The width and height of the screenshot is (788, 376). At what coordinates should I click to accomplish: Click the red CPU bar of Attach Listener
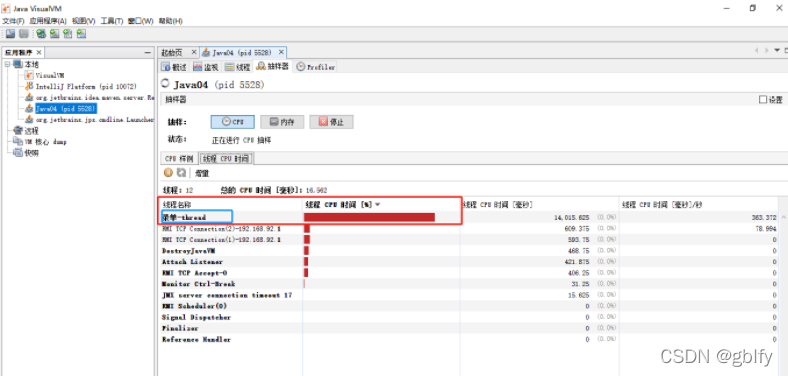click(306, 261)
